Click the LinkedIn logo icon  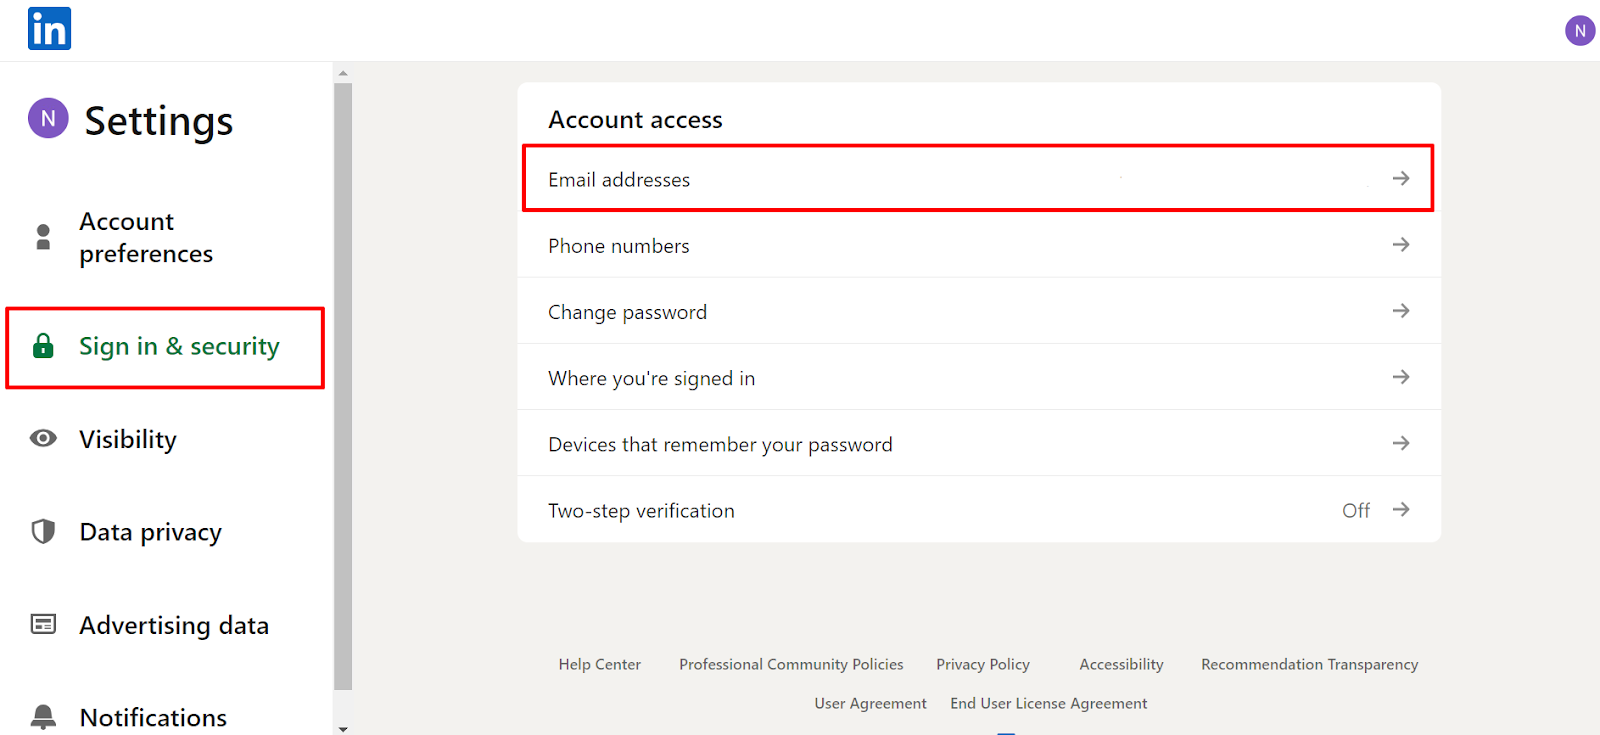[x=49, y=29]
